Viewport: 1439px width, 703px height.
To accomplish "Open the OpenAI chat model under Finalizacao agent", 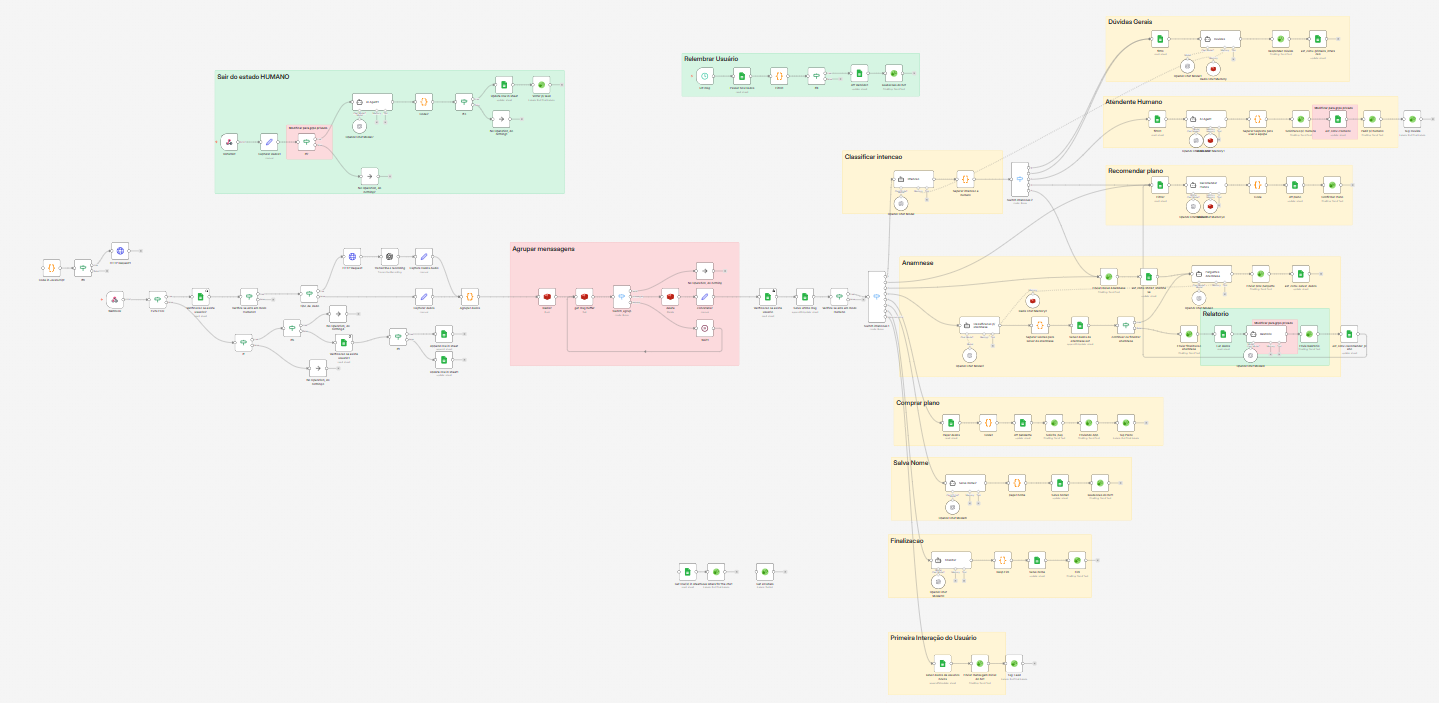I will (x=938, y=581).
